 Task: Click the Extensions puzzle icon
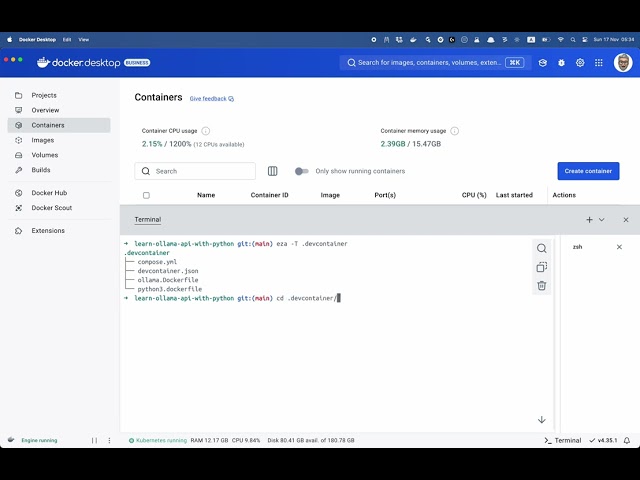click(18, 231)
